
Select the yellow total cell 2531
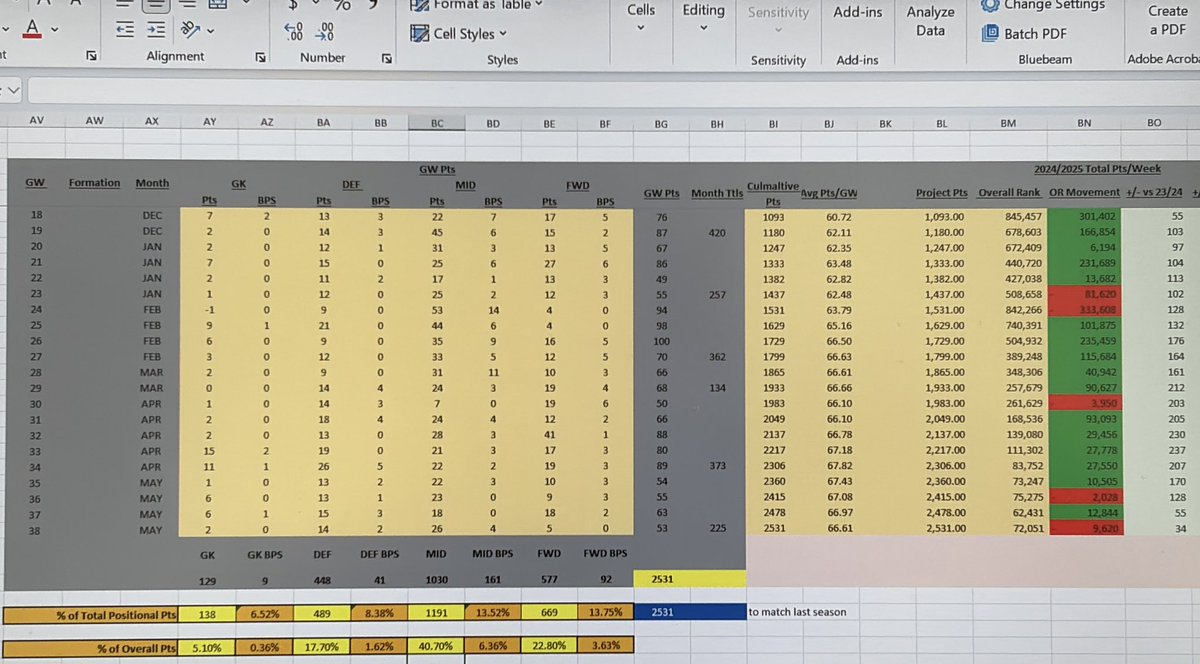(x=689, y=578)
